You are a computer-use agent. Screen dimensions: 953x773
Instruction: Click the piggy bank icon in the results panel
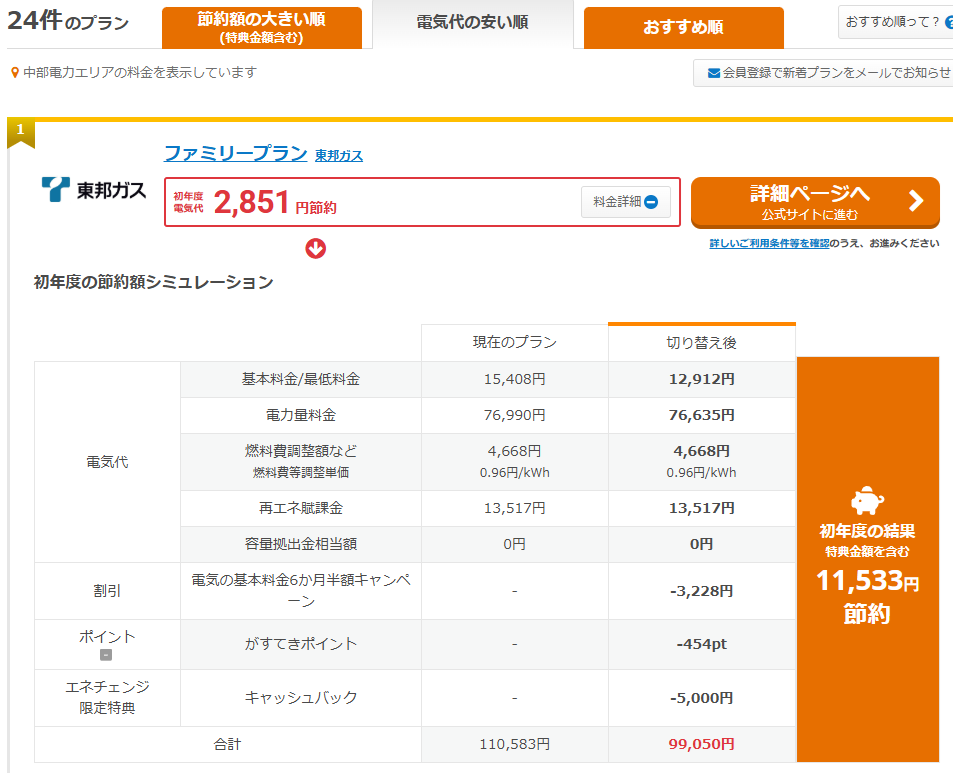point(867,500)
